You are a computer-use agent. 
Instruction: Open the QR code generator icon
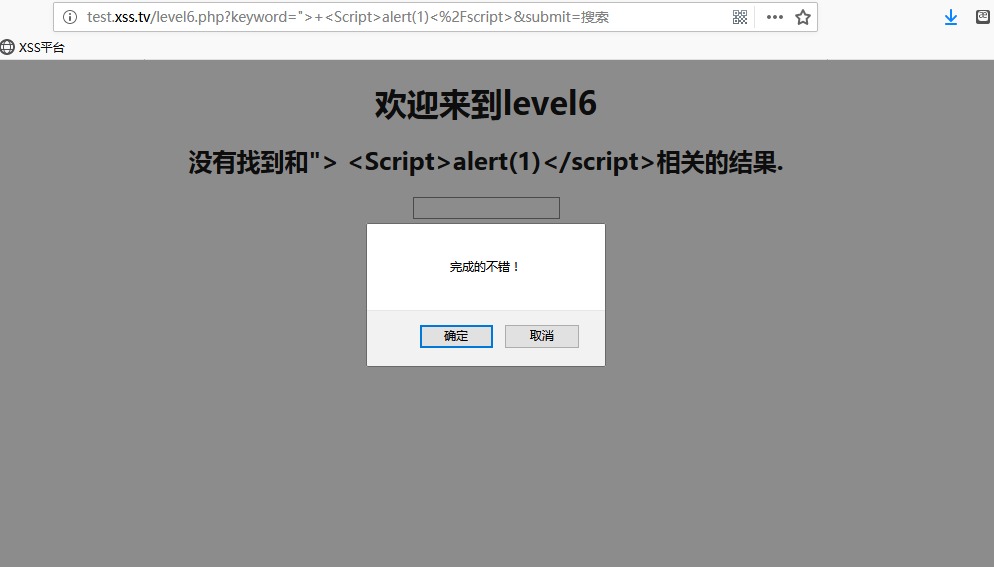click(740, 17)
